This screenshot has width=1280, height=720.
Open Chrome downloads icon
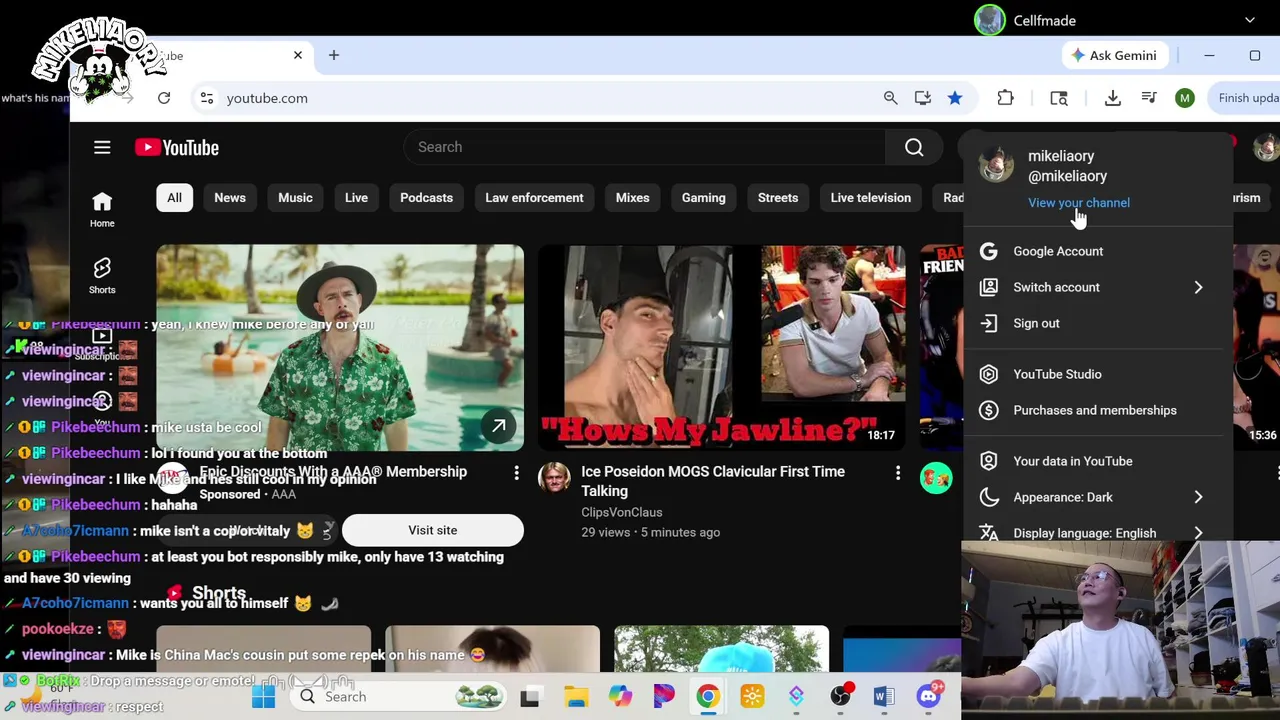[1112, 98]
